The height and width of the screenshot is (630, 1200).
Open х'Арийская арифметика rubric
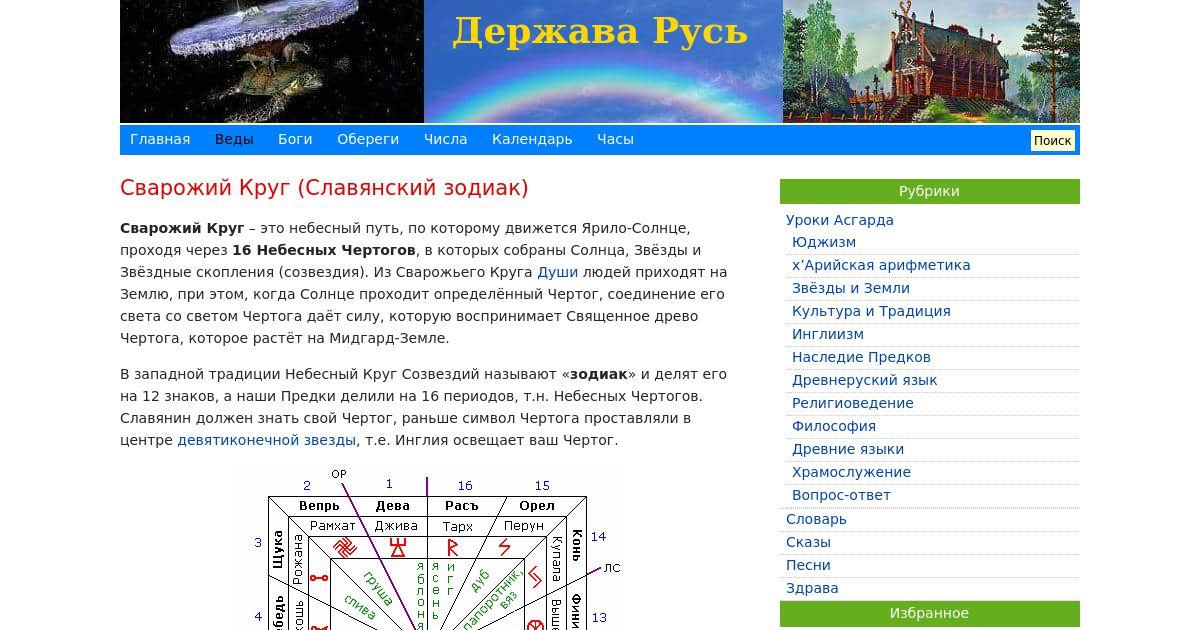pos(881,265)
